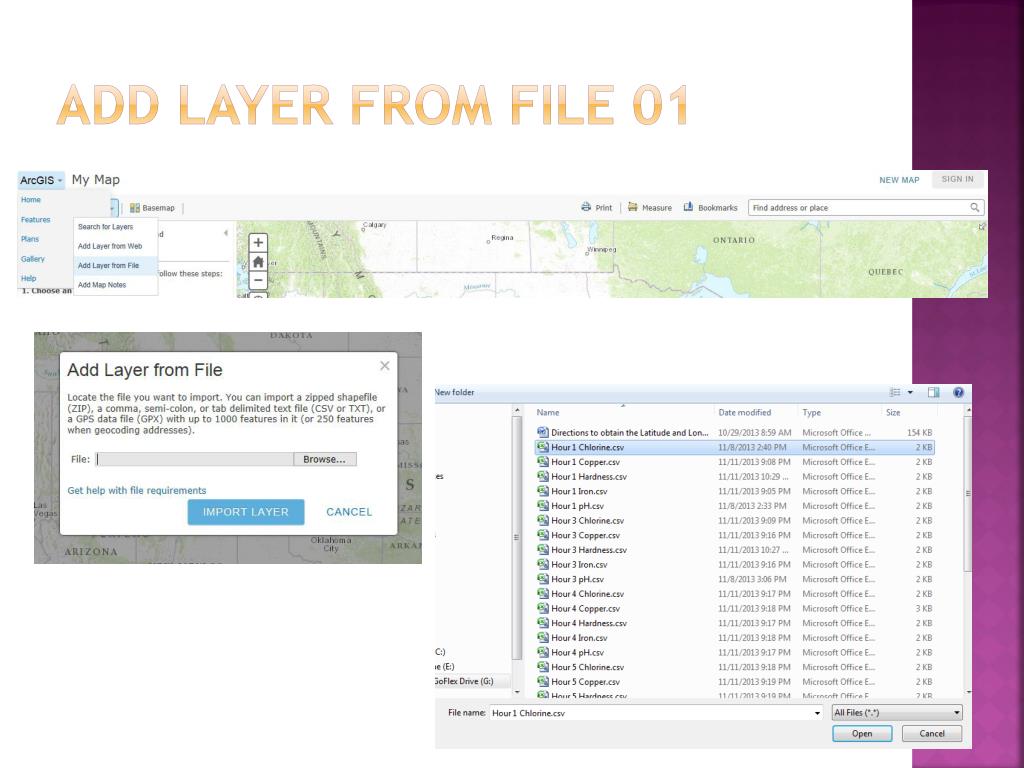The image size is (1024, 768).
Task: Click the NEW MAP link
Action: pos(899,180)
